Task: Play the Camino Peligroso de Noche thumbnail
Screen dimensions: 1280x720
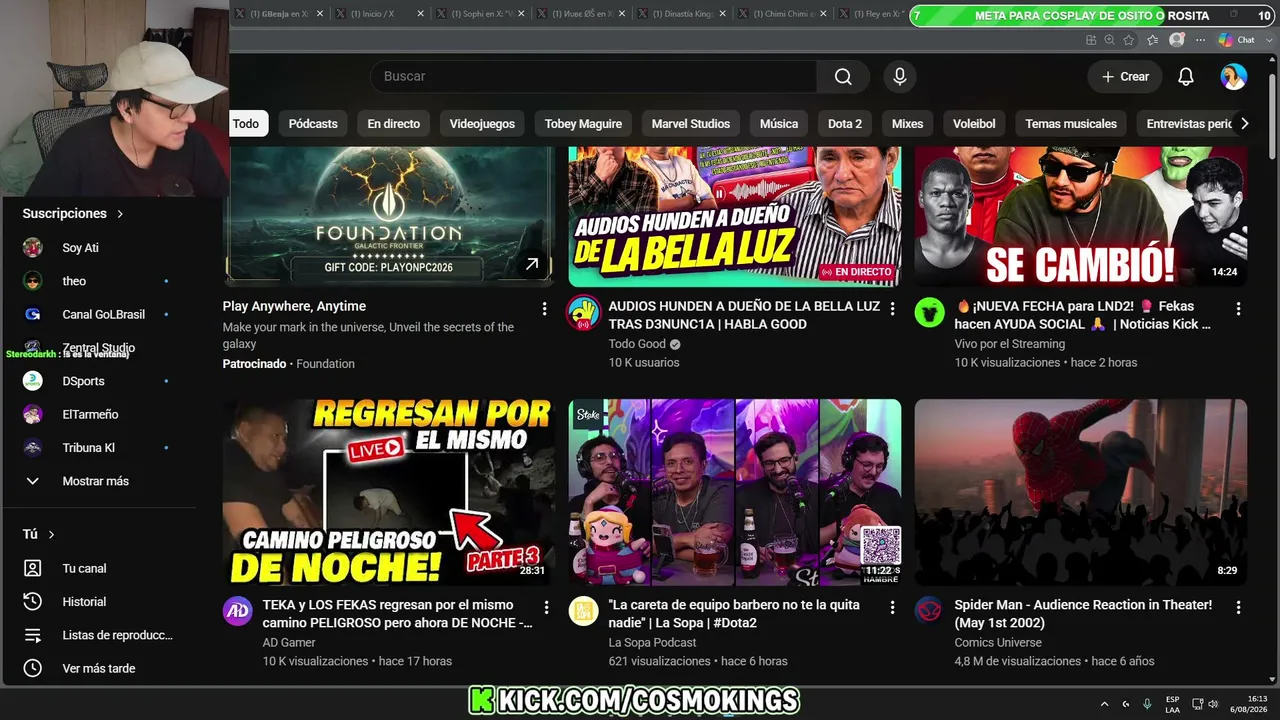Action: [389, 493]
